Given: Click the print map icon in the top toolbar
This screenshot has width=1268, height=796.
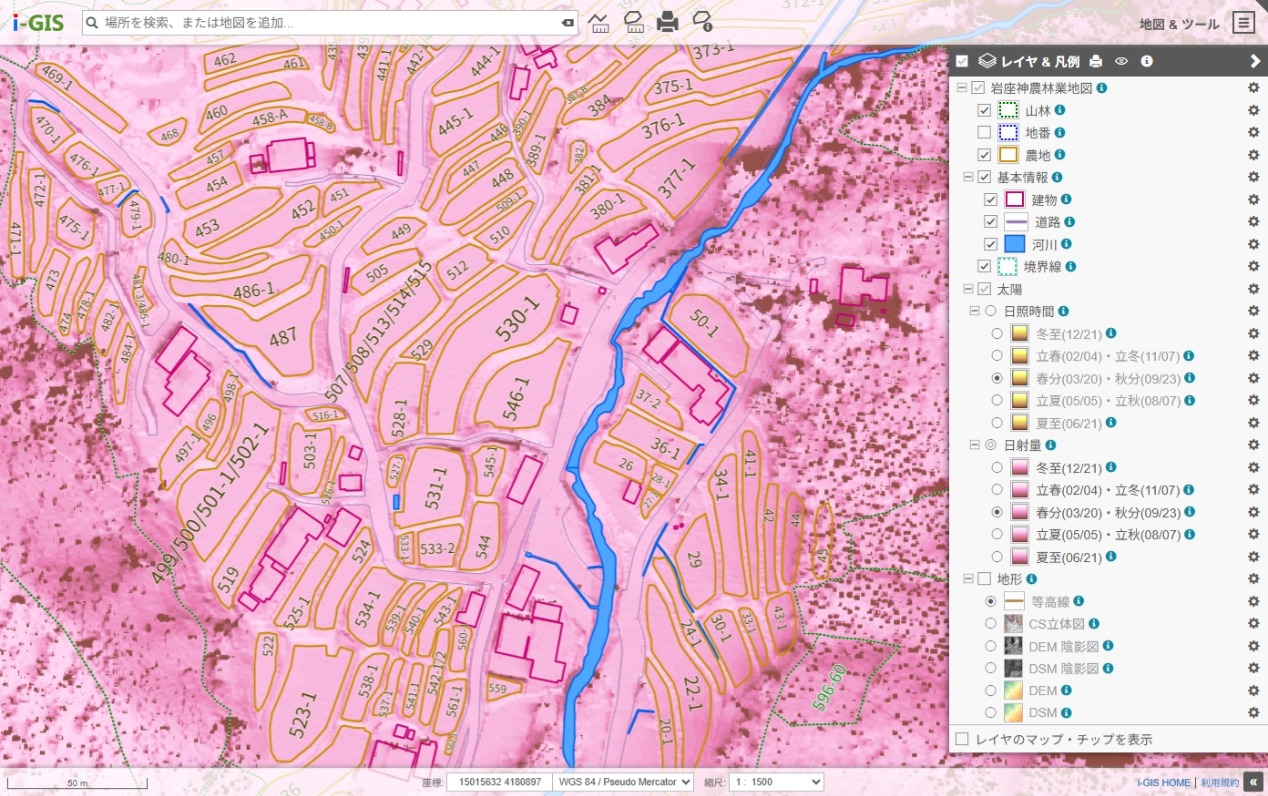Looking at the screenshot, I should pos(668,22).
